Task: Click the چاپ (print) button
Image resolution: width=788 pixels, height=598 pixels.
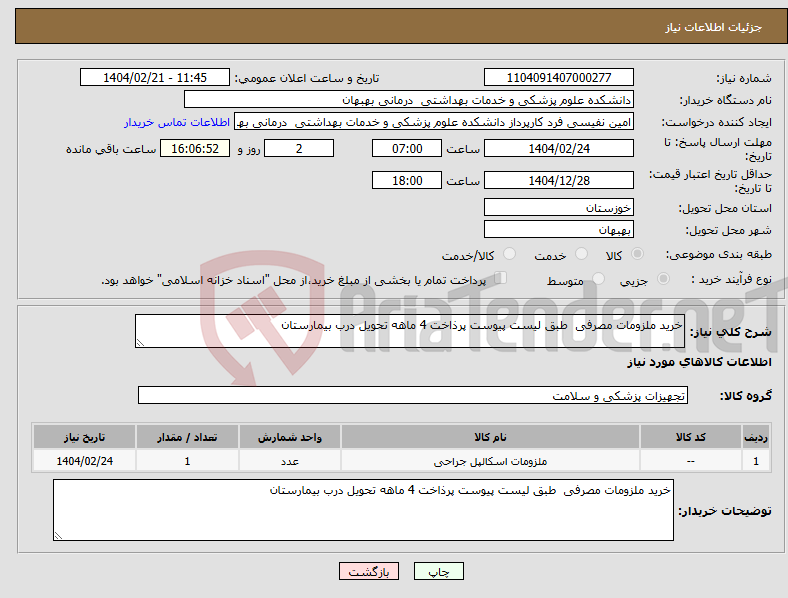Action: [x=438, y=571]
